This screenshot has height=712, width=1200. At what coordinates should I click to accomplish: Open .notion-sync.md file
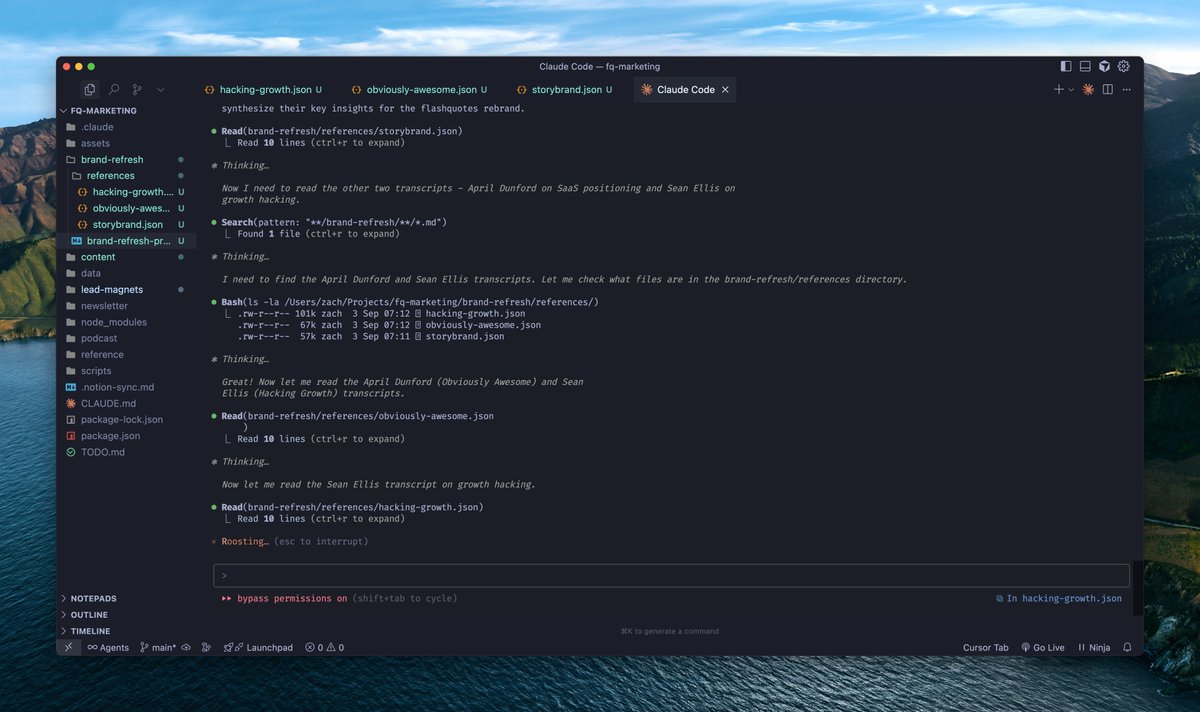tap(127, 387)
